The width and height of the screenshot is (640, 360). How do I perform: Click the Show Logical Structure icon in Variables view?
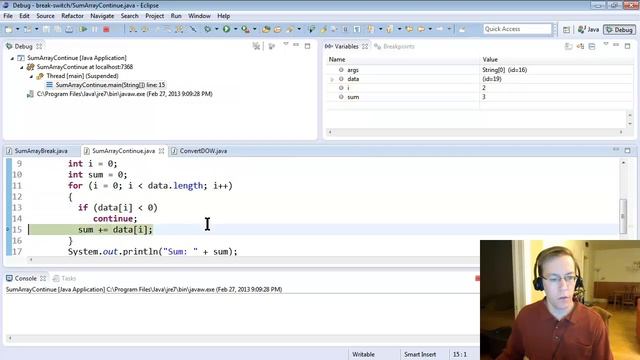(580, 46)
